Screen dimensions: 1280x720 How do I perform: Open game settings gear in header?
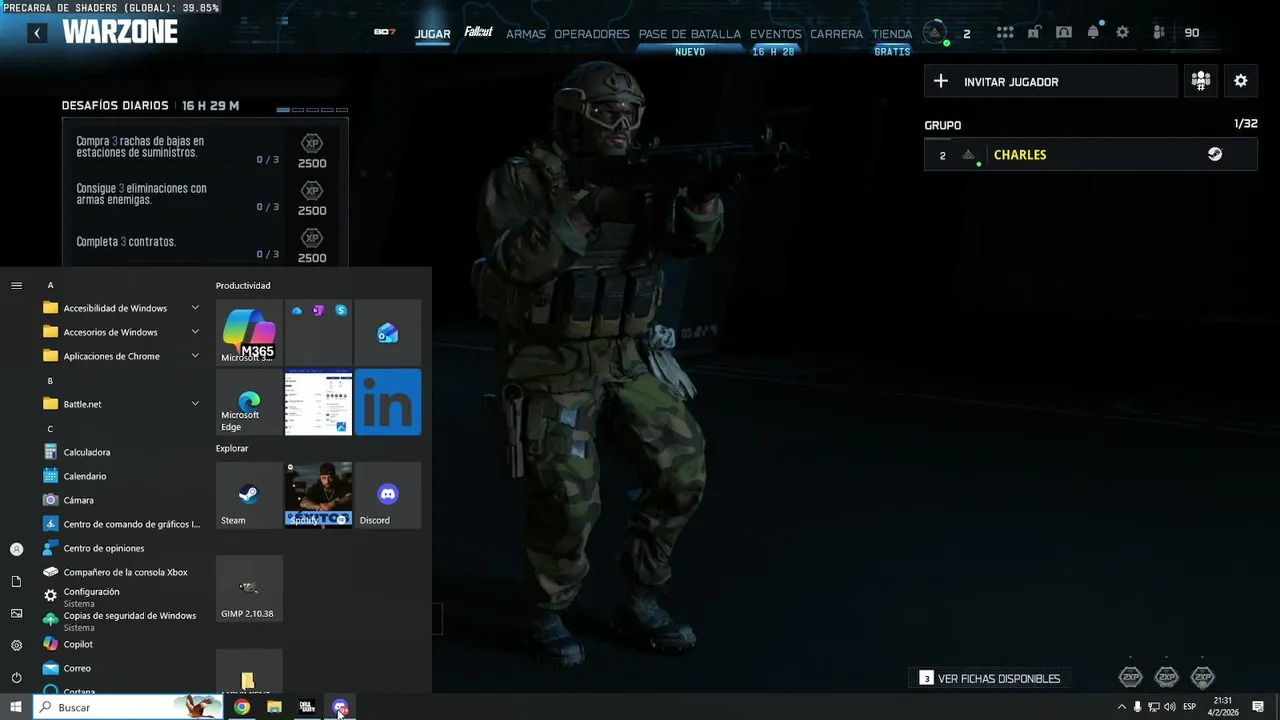click(x=1122, y=33)
